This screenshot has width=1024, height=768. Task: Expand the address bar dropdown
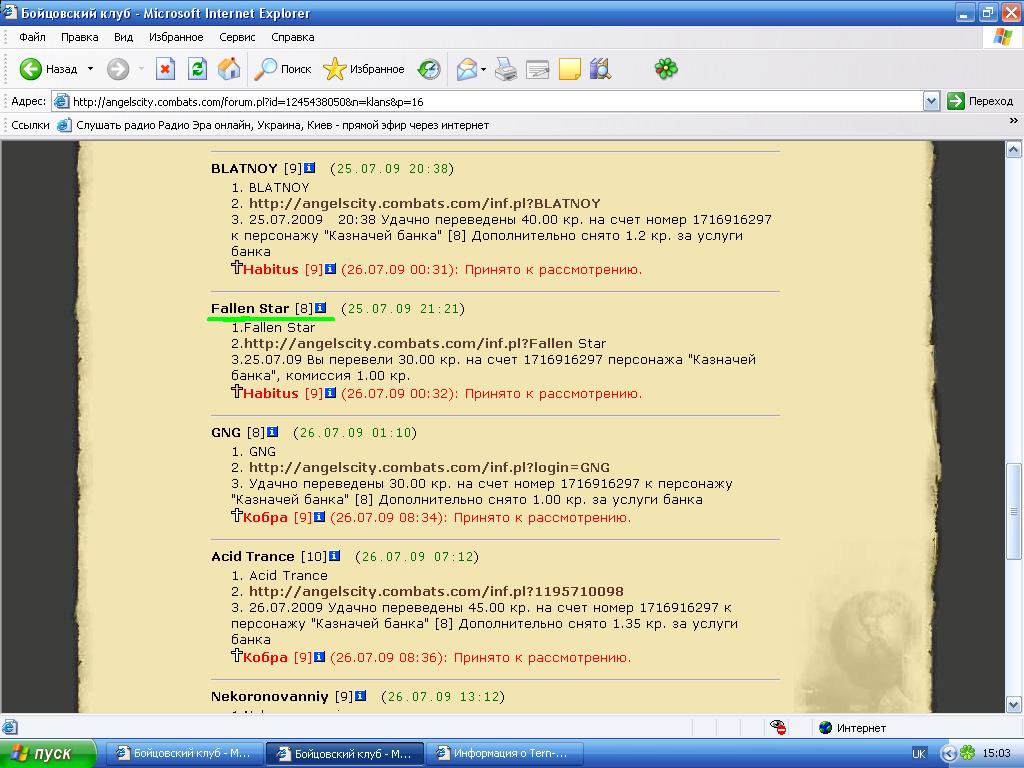click(931, 101)
